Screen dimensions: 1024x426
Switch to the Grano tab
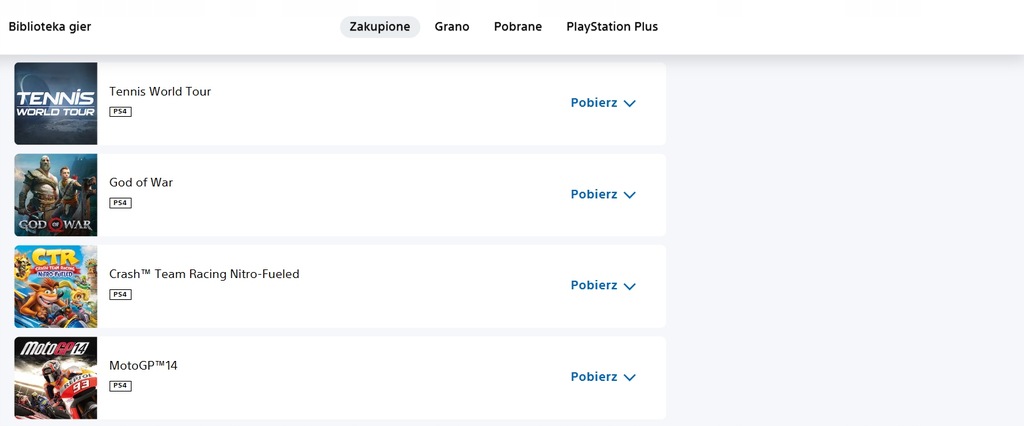click(x=452, y=27)
